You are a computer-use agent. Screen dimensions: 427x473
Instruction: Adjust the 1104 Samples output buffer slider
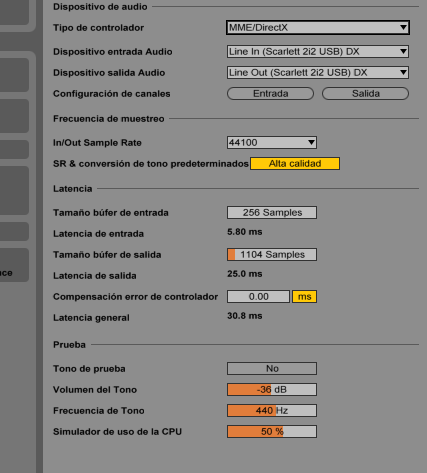pyautogui.click(x=272, y=255)
